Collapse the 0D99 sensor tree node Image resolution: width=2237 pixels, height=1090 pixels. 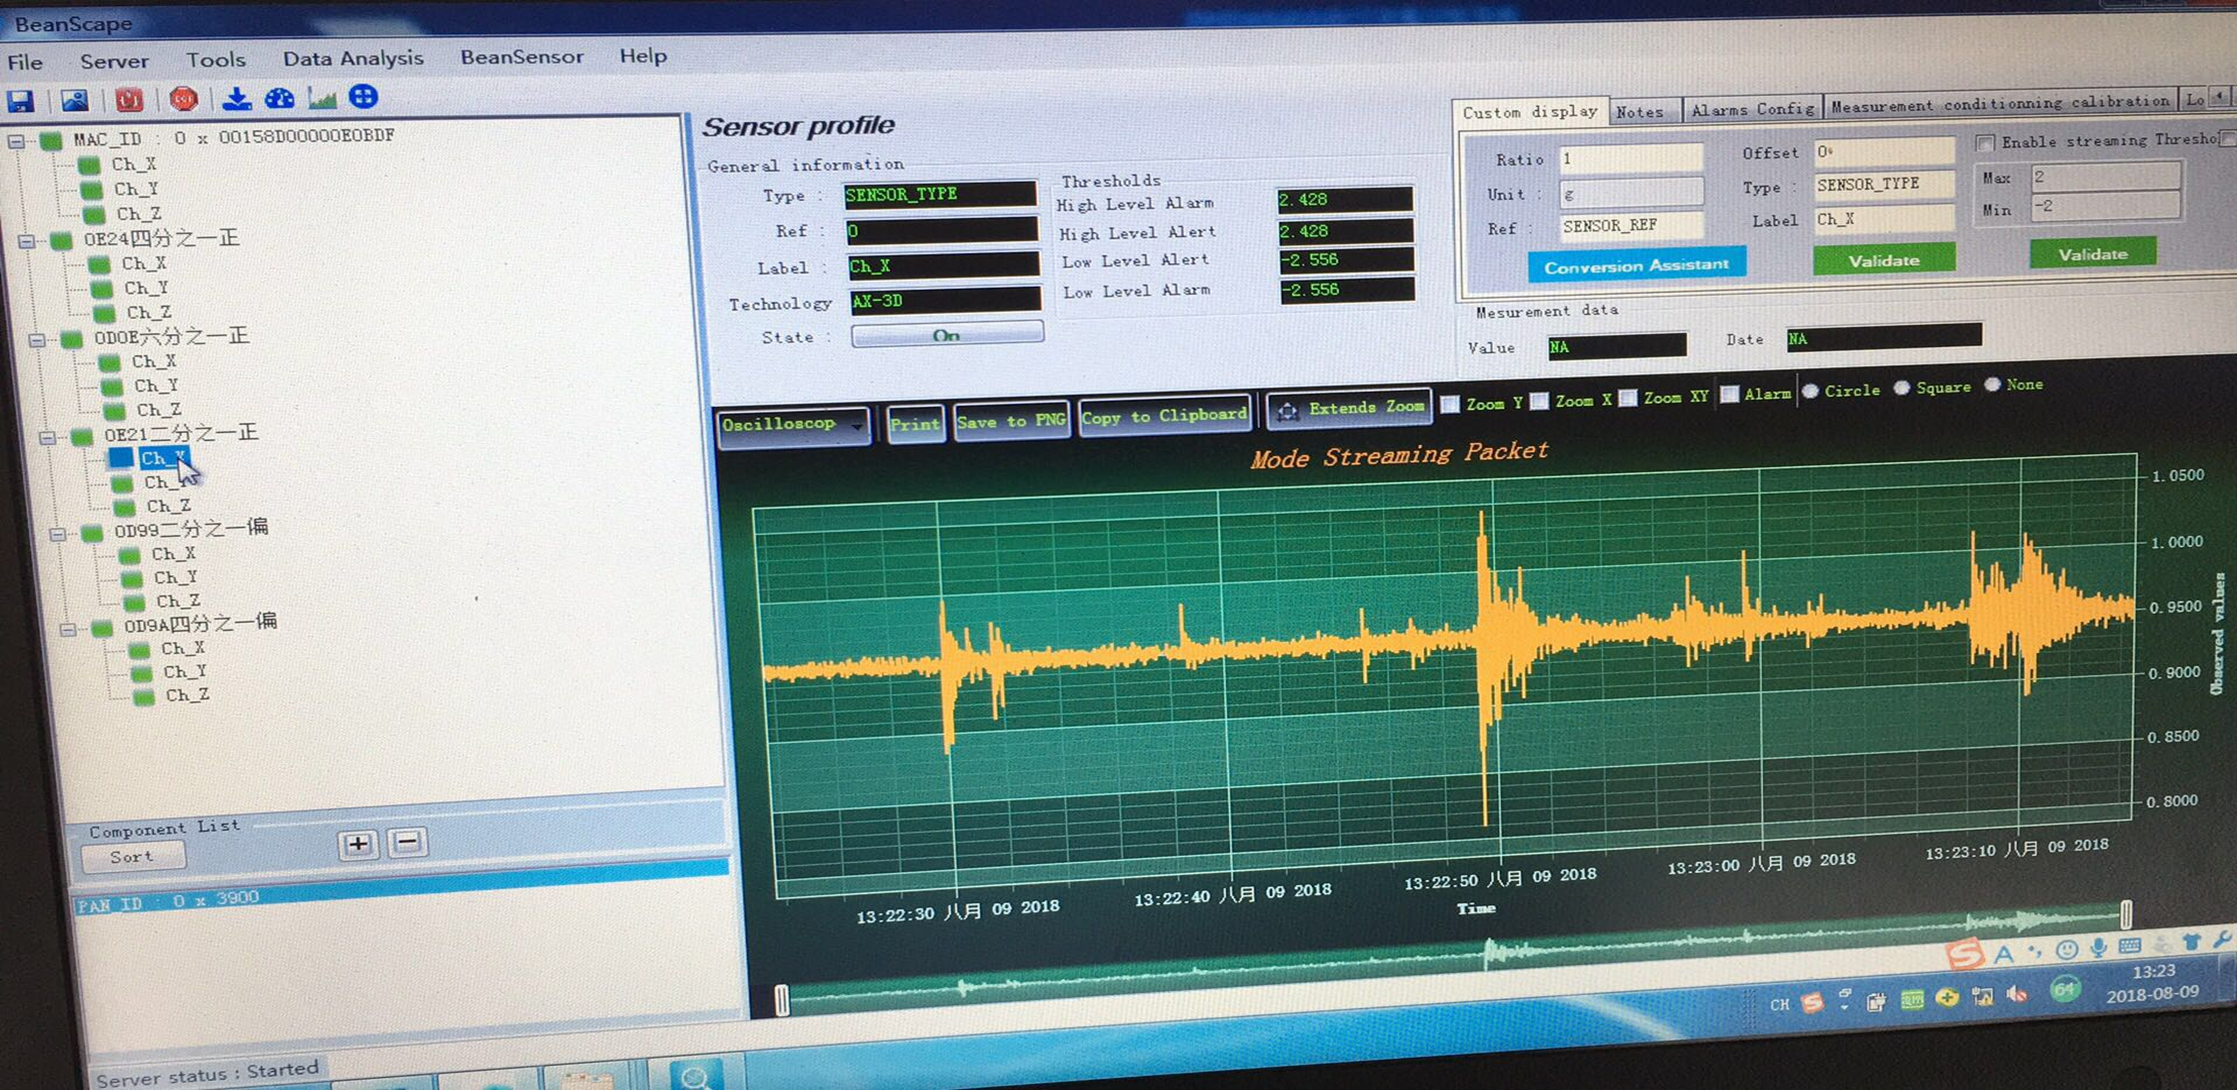[57, 533]
